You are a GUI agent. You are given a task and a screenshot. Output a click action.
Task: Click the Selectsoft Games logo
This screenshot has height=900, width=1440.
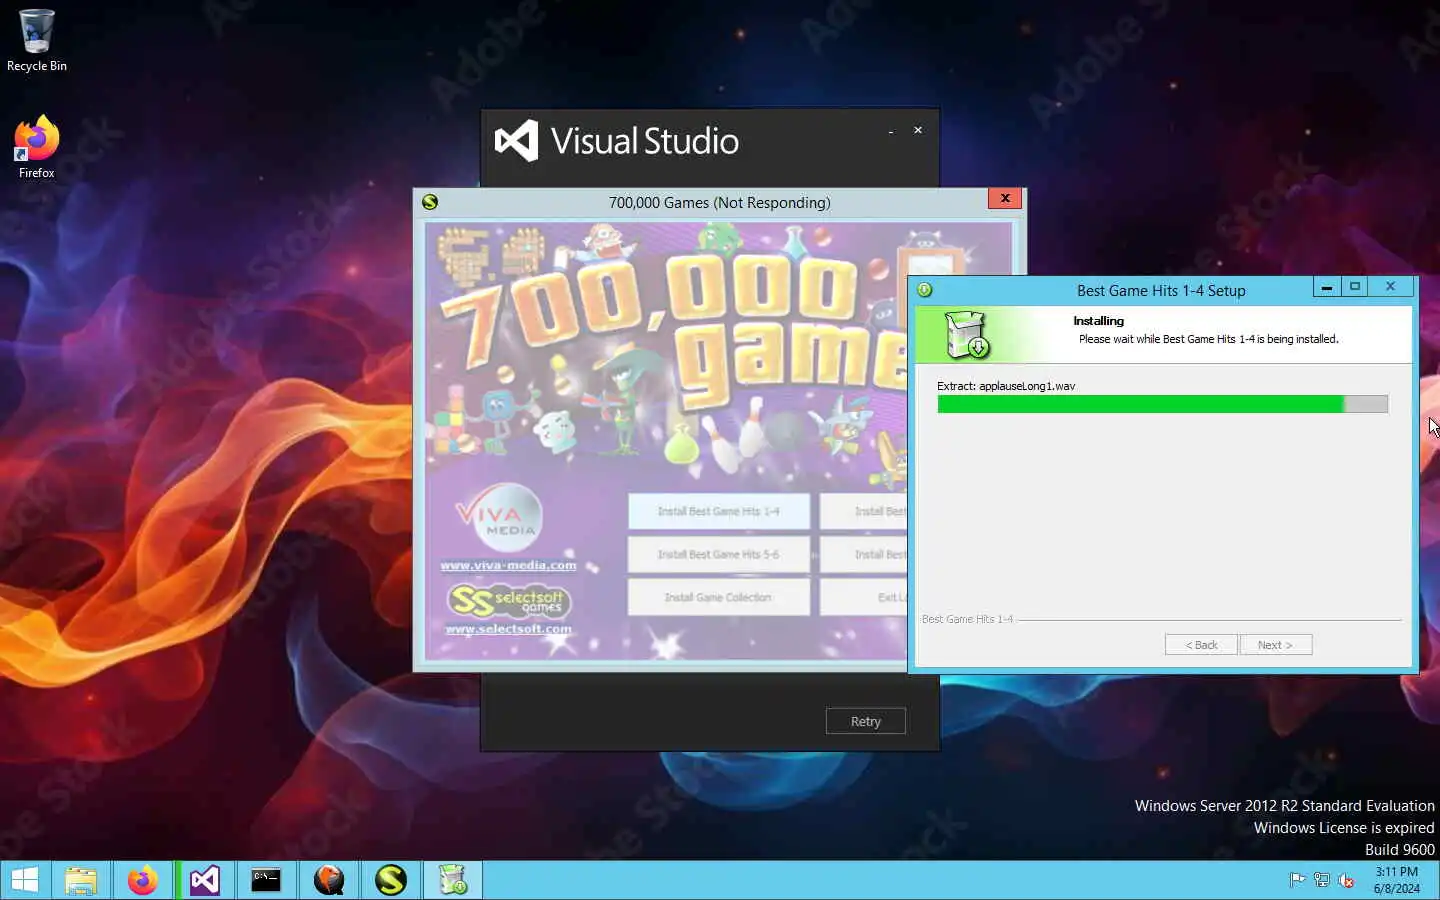pos(508,601)
